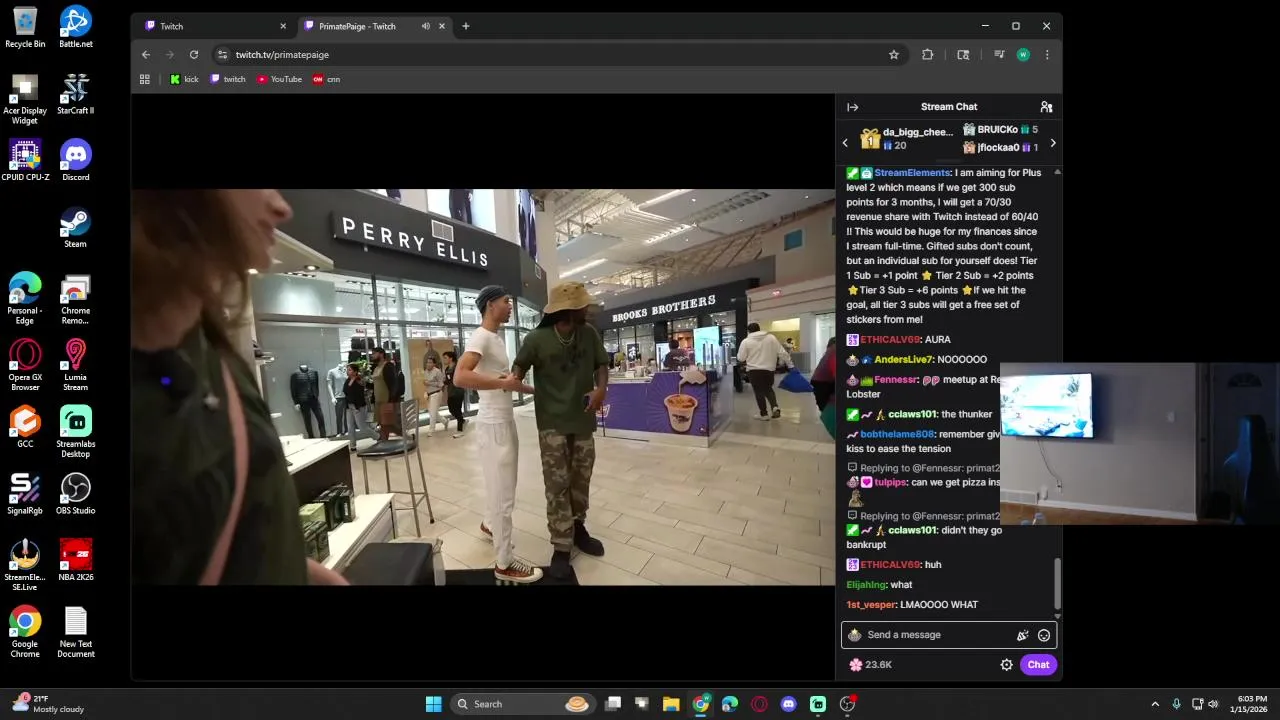1280x720 pixels.
Task: Show next gift leaderboard entries
Action: (1052, 143)
